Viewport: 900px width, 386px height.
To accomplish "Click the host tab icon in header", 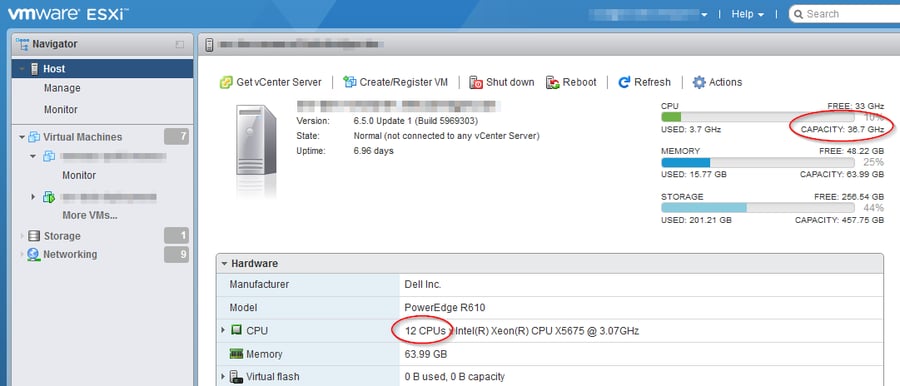I will [209, 44].
